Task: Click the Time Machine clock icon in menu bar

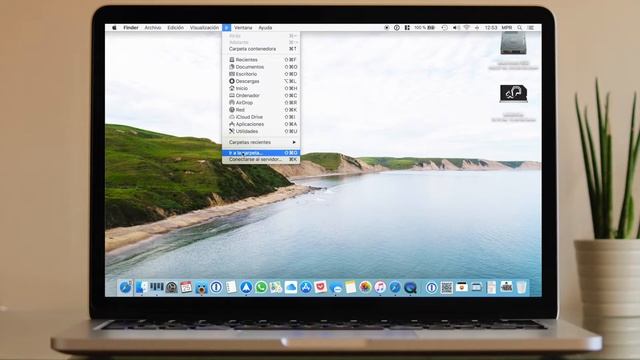Action: coord(444,28)
